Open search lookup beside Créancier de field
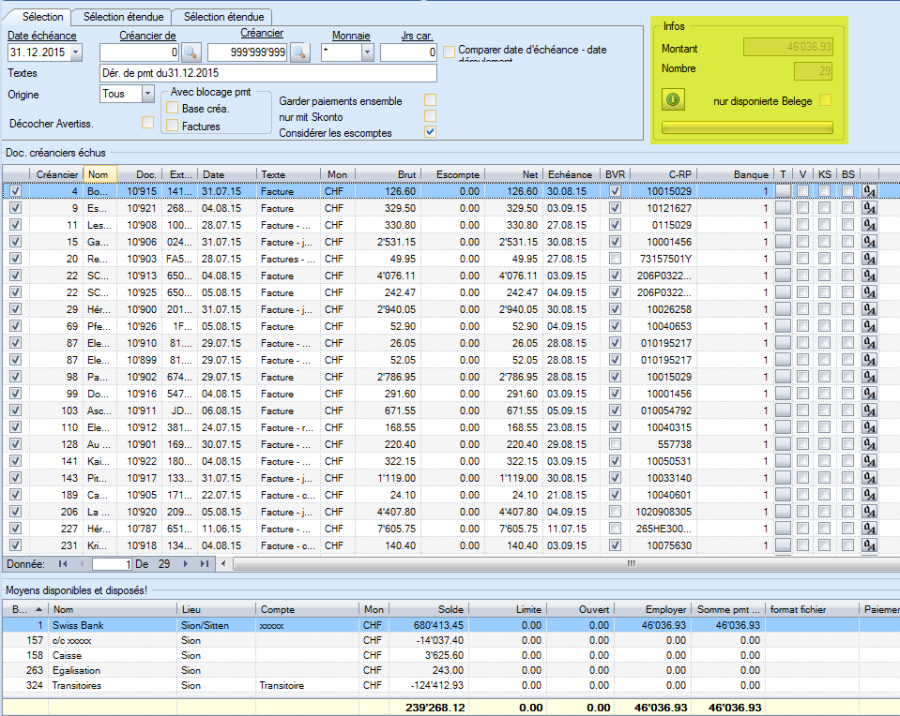The height and width of the screenshot is (716, 900). point(191,52)
